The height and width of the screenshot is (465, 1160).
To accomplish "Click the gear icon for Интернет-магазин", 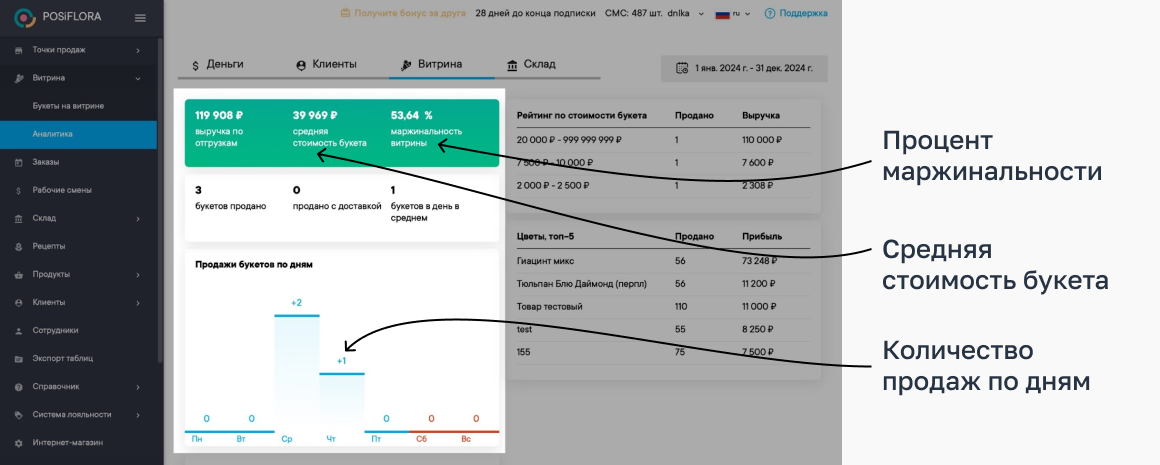I will (19, 442).
